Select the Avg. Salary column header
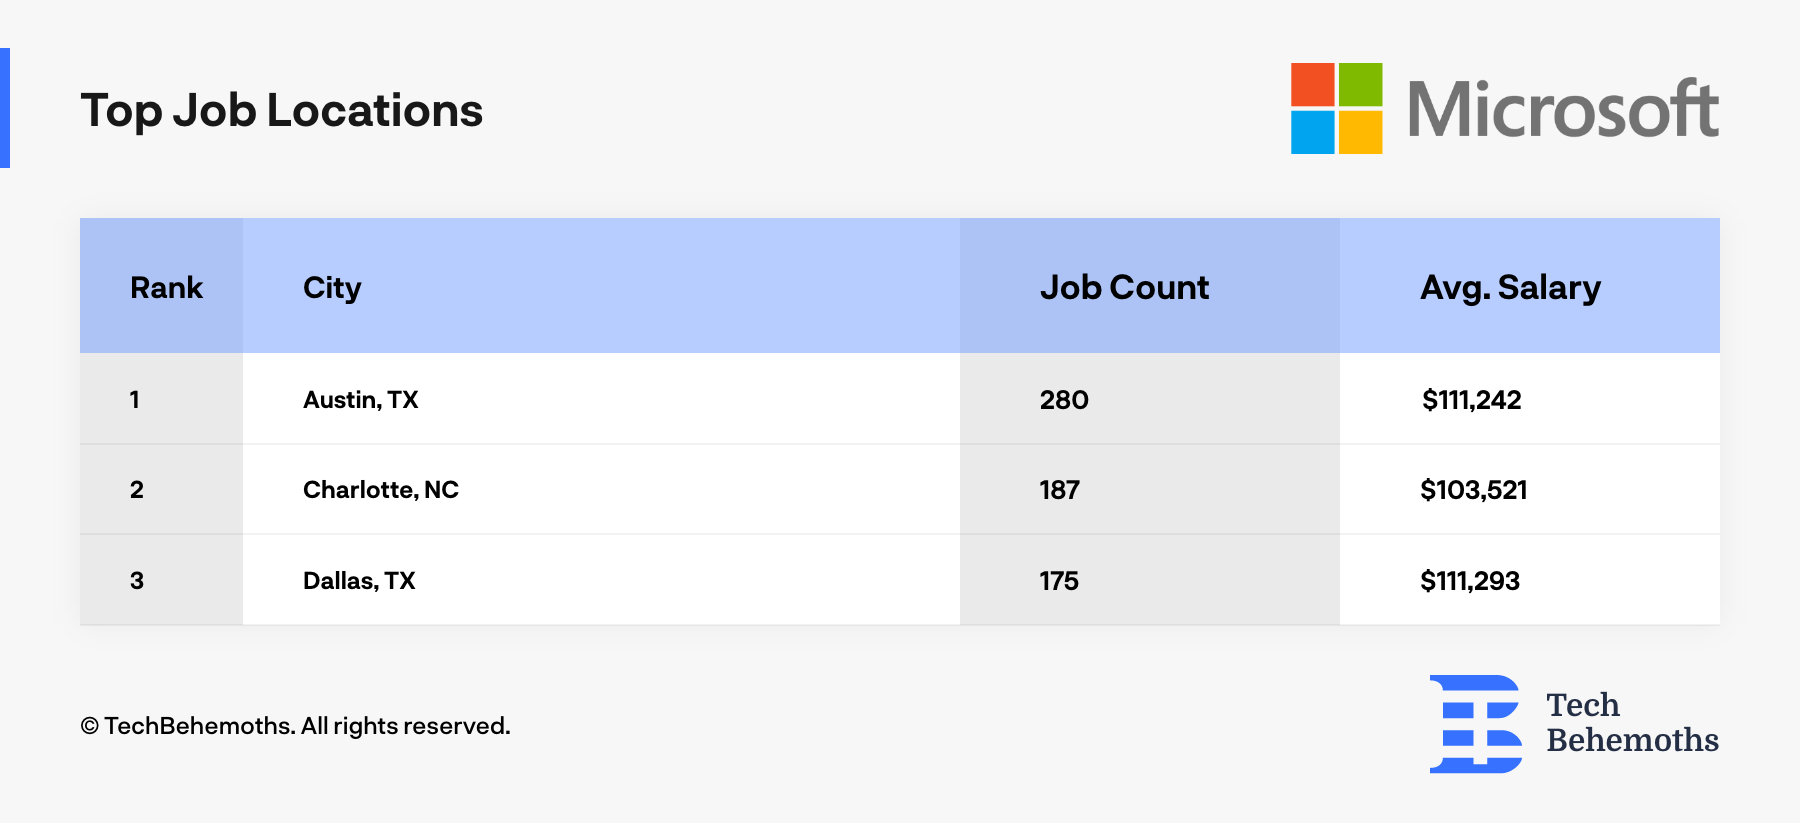This screenshot has width=1800, height=823. [1510, 288]
